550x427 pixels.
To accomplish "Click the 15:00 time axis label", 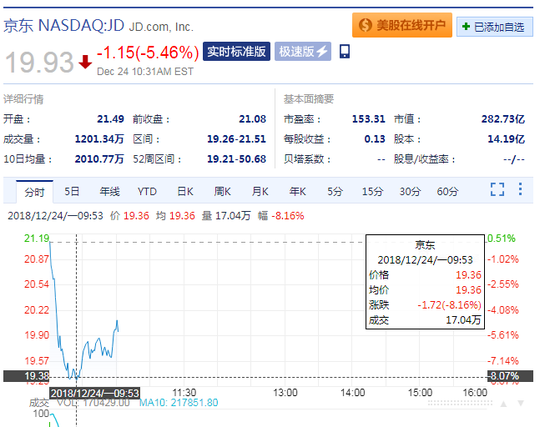I will pos(420,392).
